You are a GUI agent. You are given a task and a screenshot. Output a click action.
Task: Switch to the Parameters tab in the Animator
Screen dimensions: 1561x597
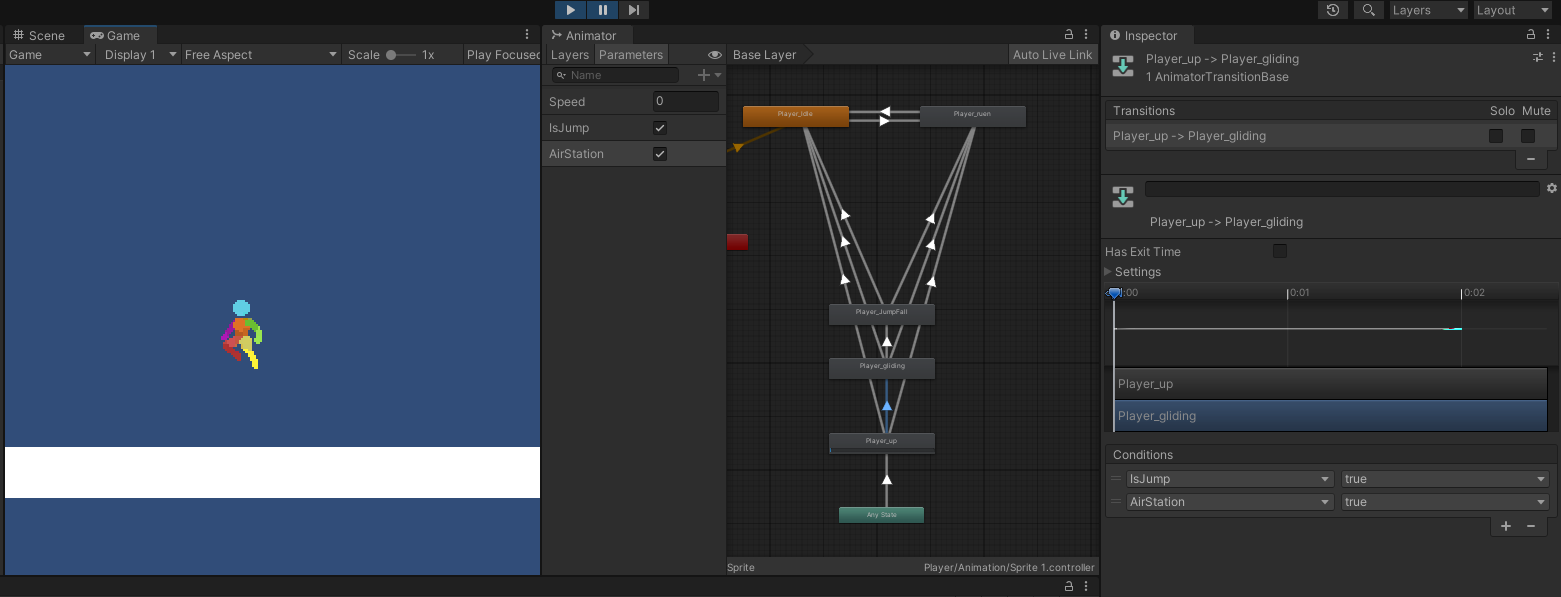pos(631,54)
